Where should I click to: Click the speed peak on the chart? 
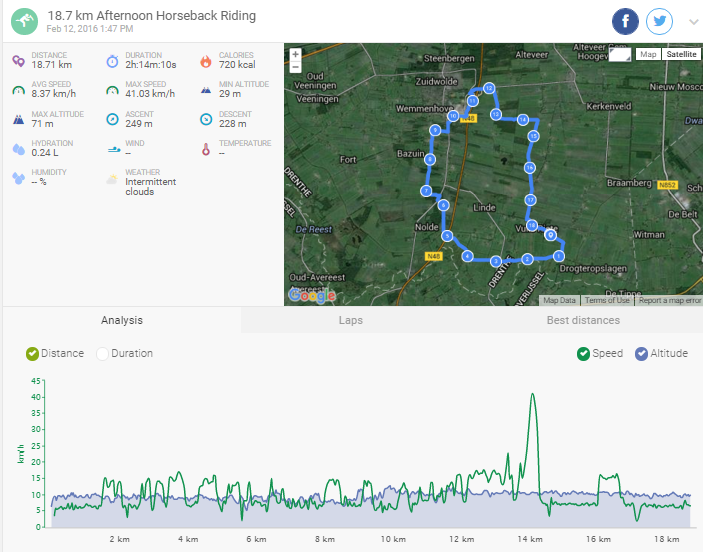coord(532,394)
